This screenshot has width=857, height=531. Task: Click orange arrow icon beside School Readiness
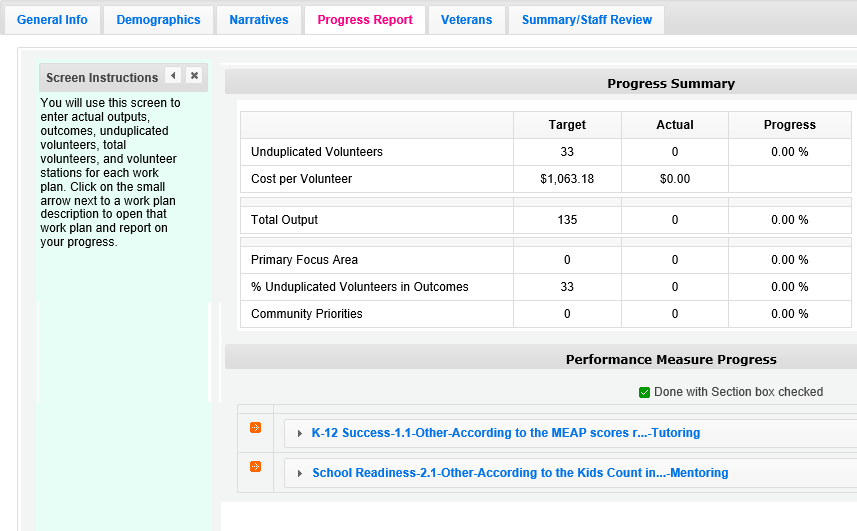pos(255,466)
